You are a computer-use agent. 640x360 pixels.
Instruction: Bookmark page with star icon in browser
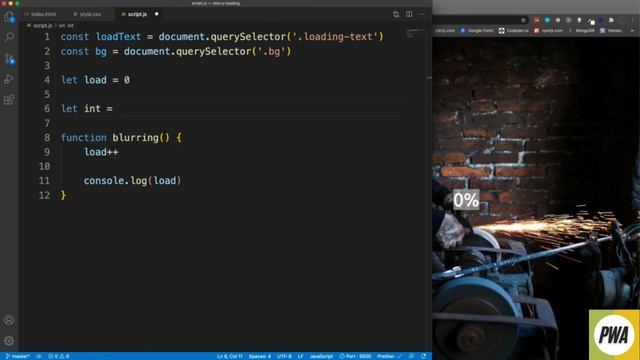click(x=523, y=20)
